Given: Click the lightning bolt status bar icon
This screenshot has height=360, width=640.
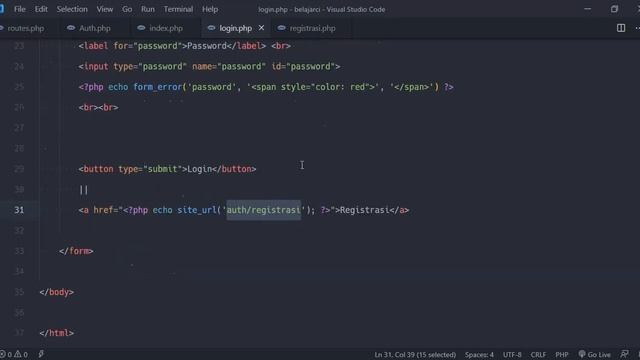Looking at the screenshot, I should point(41,354).
